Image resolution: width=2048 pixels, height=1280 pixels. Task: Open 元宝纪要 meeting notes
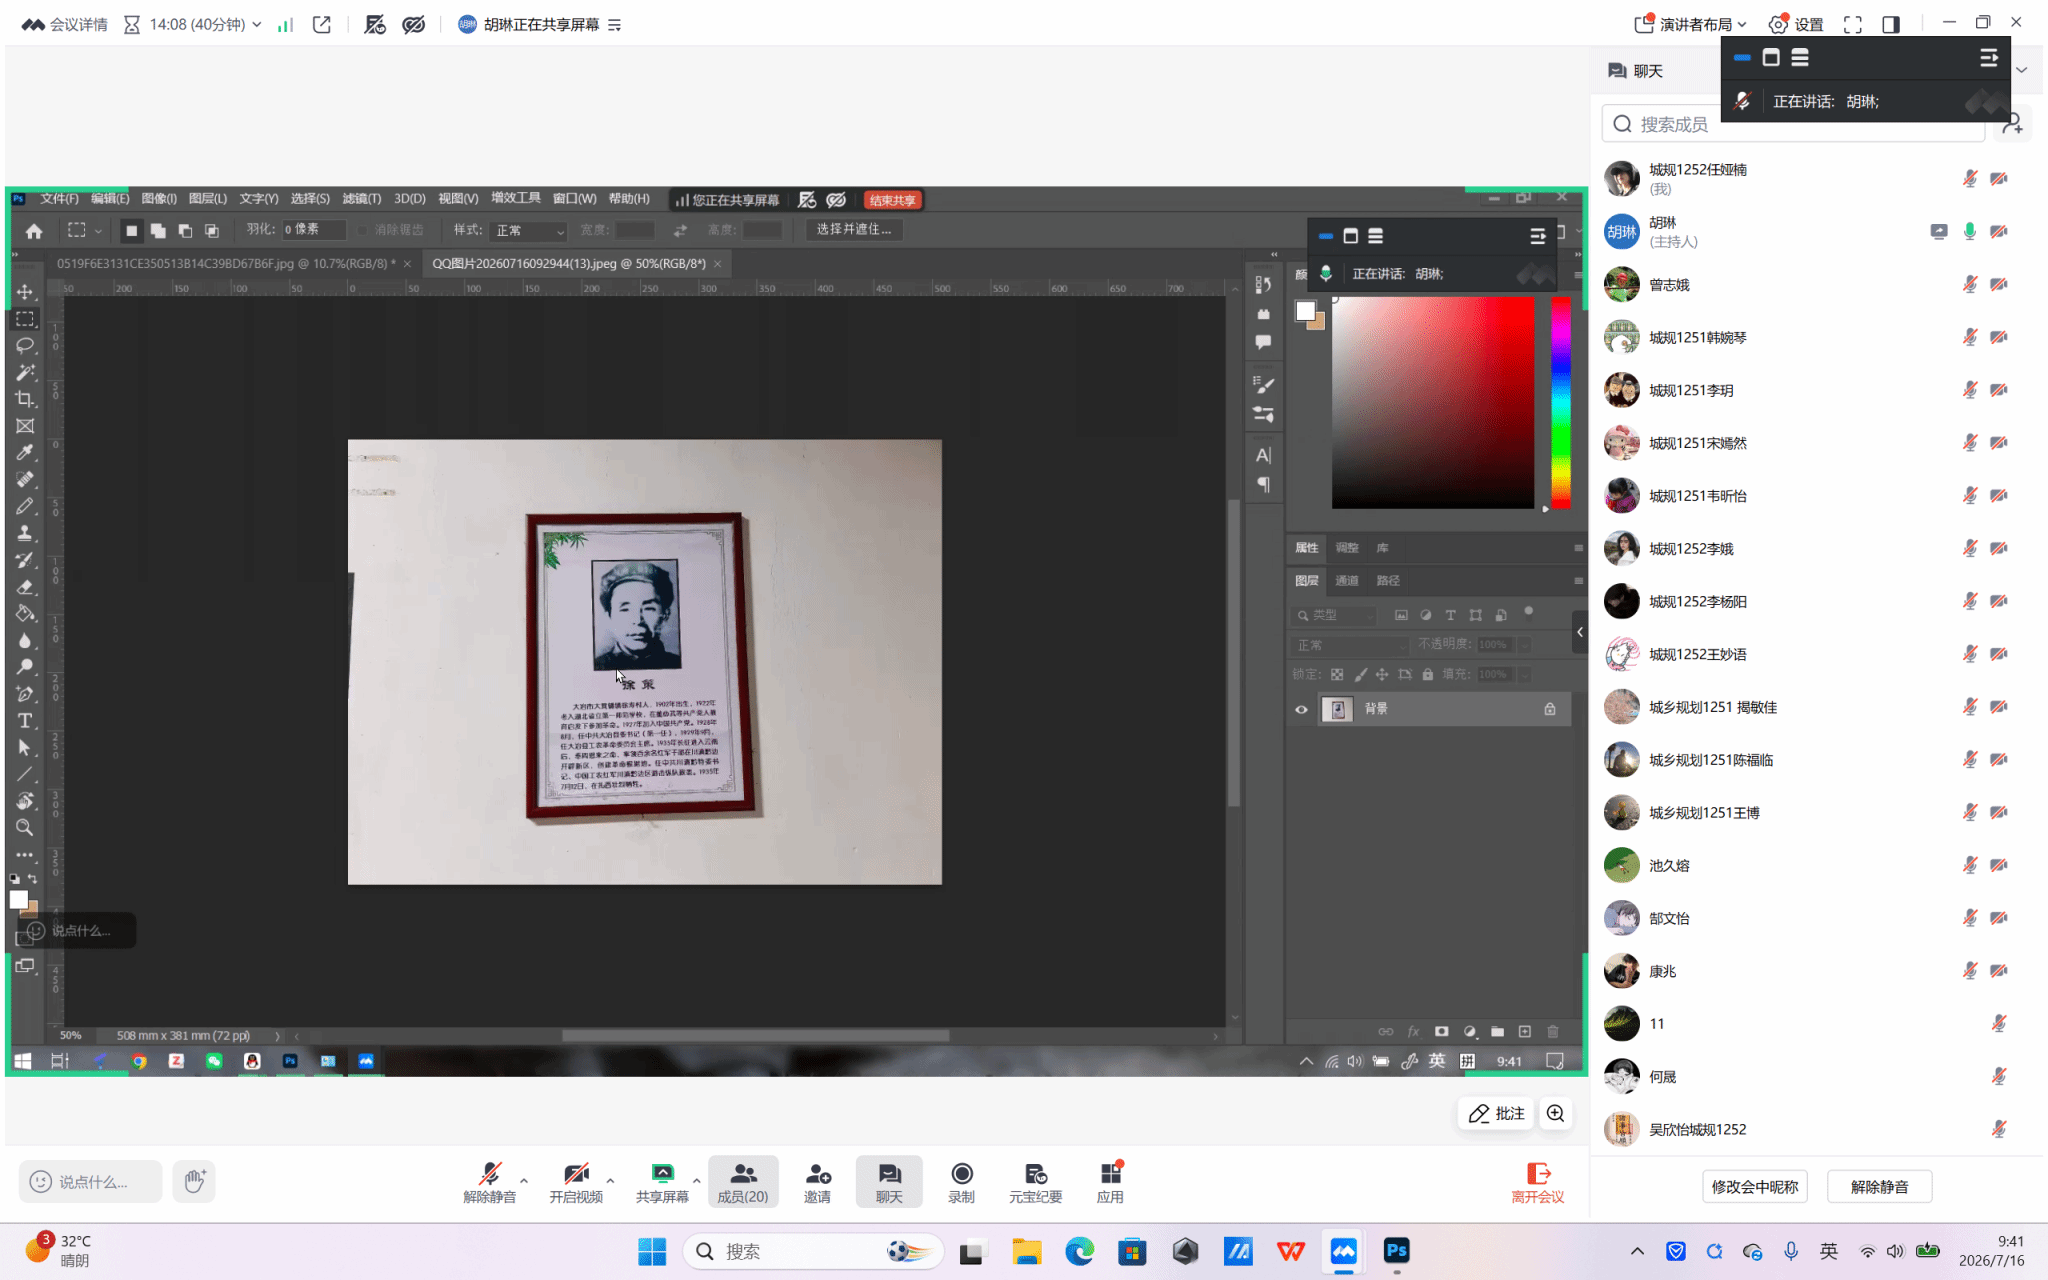click(x=1035, y=1182)
